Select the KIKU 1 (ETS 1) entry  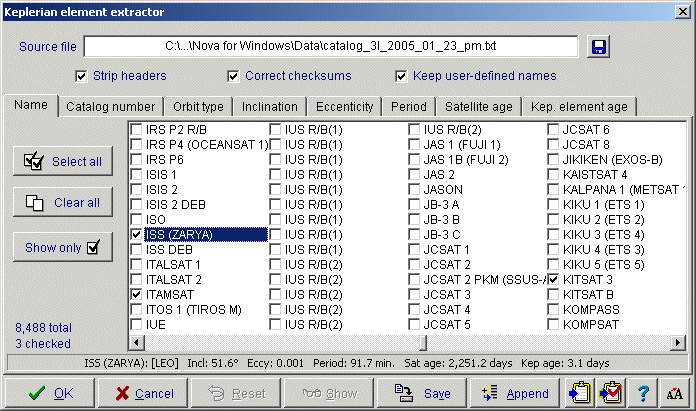[604, 205]
